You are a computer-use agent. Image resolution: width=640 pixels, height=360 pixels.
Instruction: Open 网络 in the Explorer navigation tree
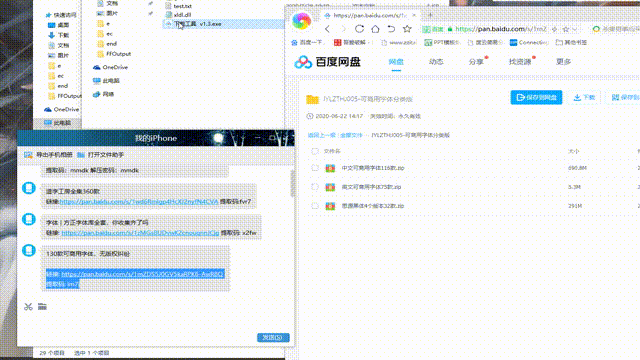point(104,94)
